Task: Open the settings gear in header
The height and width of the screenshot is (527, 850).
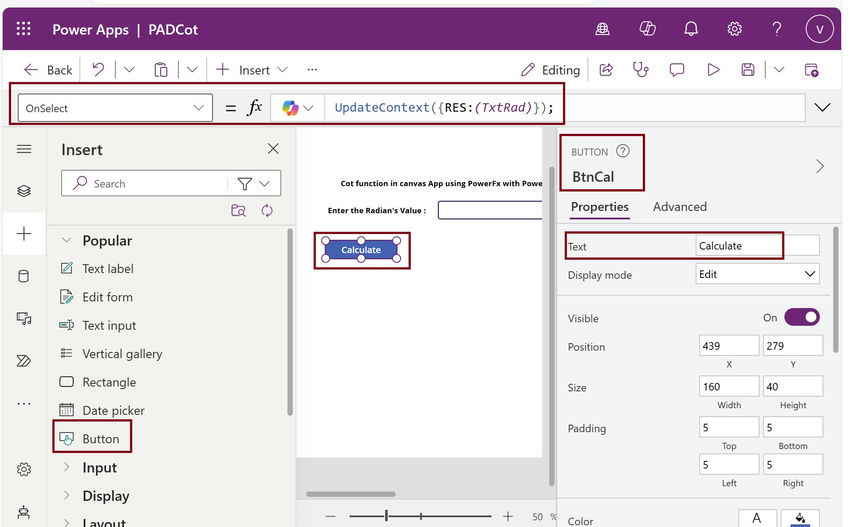Action: [x=735, y=29]
